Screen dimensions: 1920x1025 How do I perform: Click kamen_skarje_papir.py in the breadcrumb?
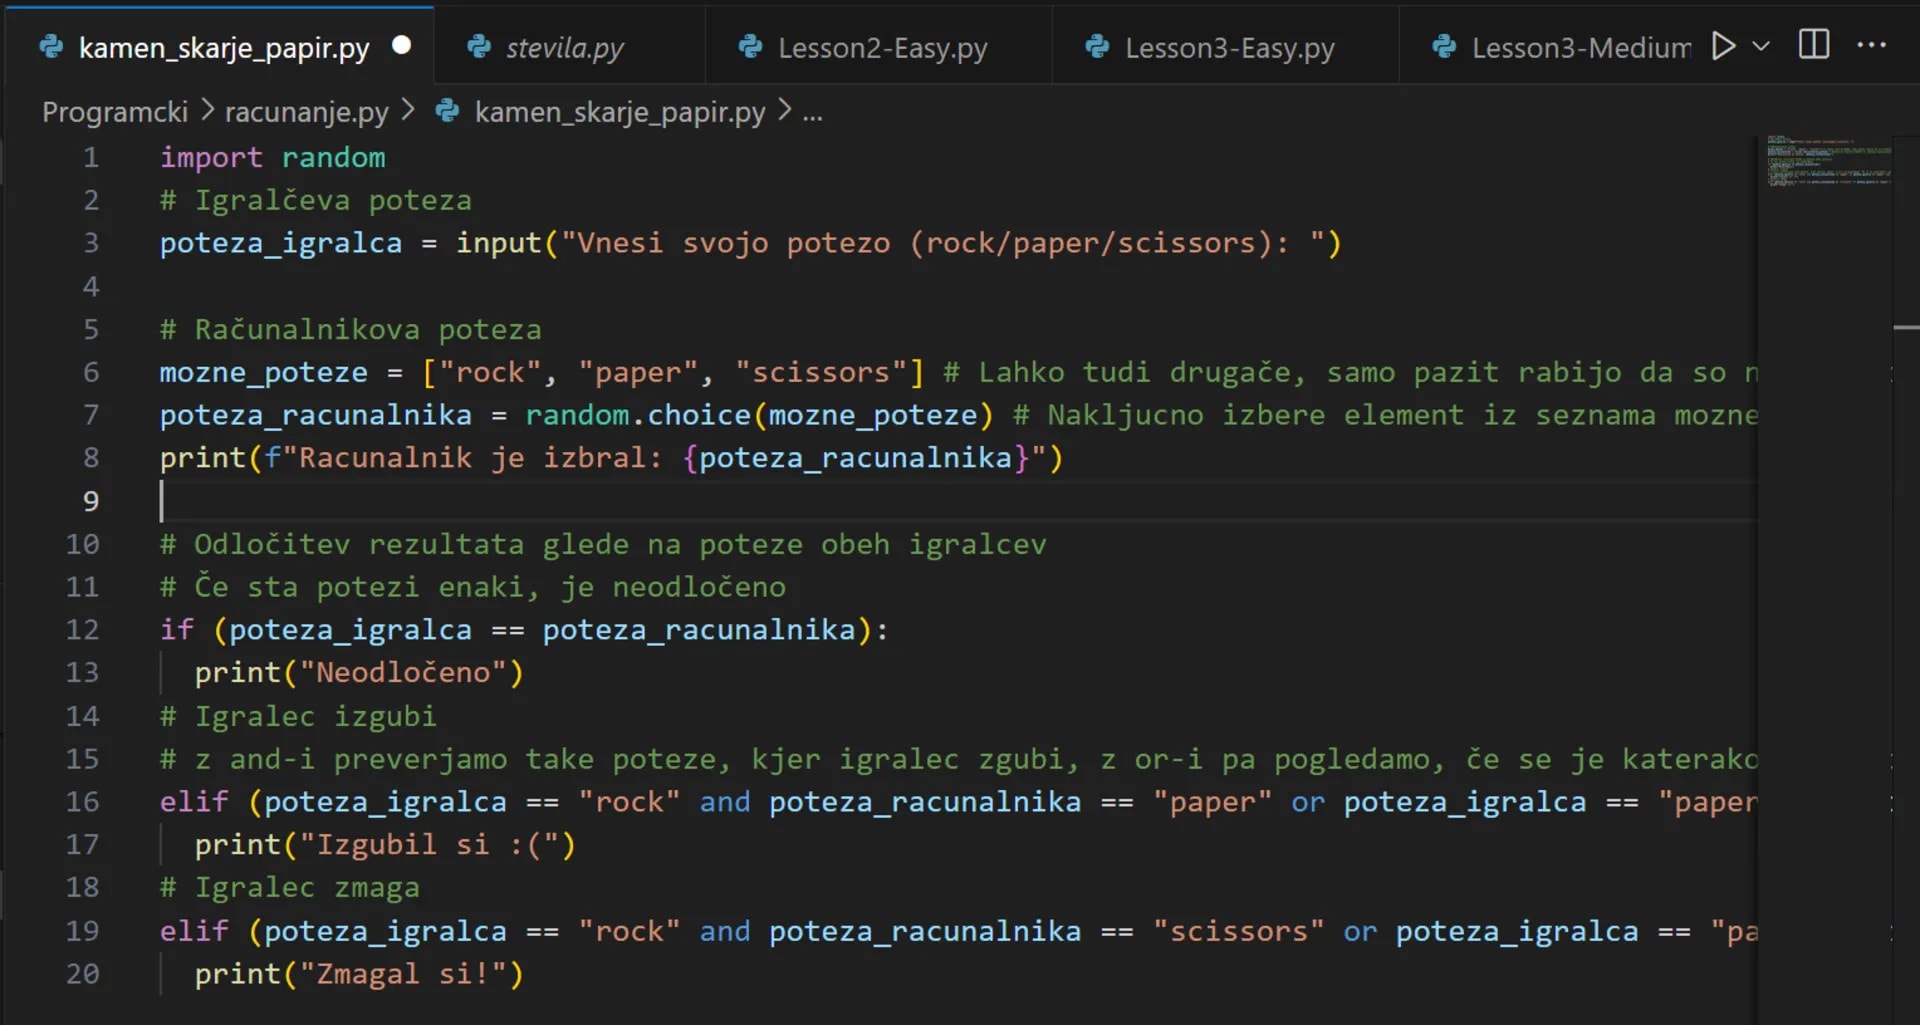tap(619, 112)
